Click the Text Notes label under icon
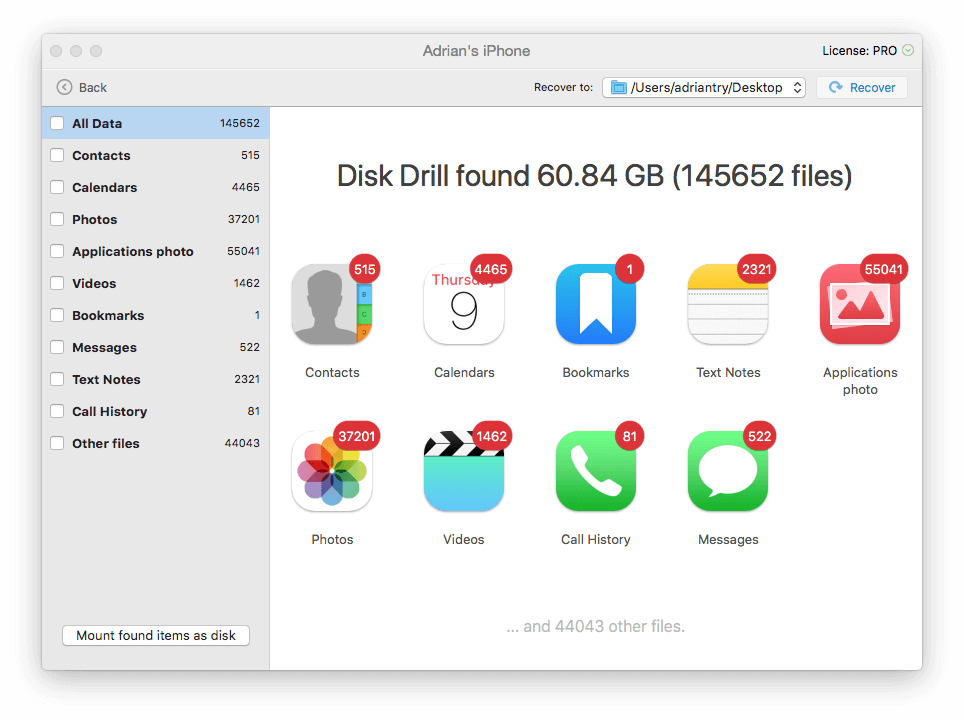 [x=728, y=372]
